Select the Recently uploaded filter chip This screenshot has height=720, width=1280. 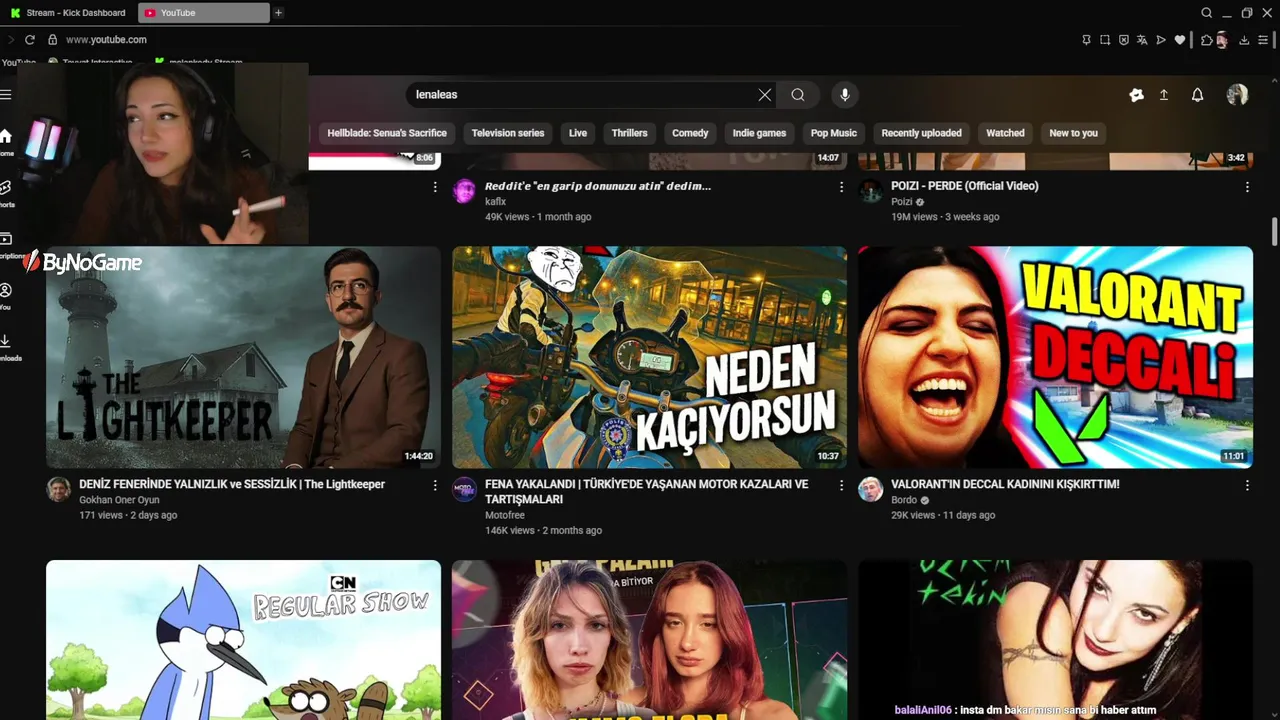click(921, 133)
